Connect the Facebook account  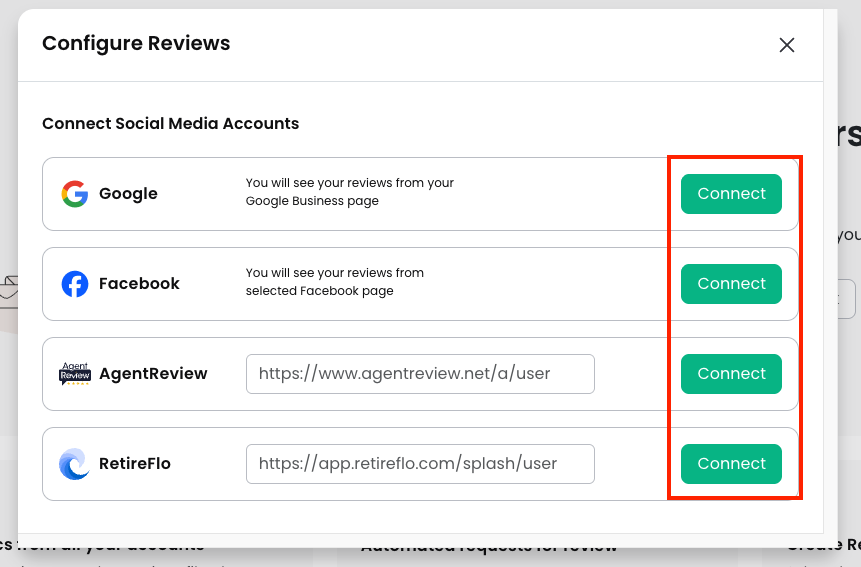click(x=731, y=284)
